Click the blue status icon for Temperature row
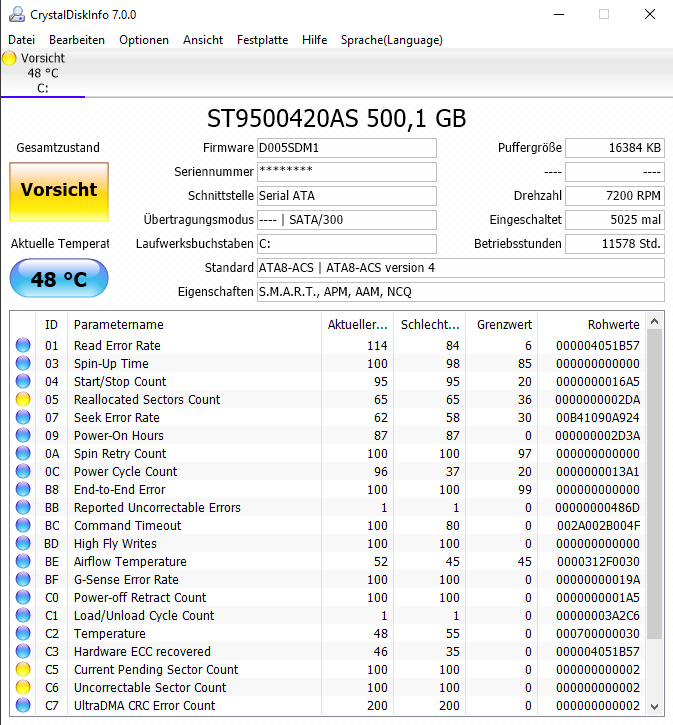The height and width of the screenshot is (725, 673). 23,633
